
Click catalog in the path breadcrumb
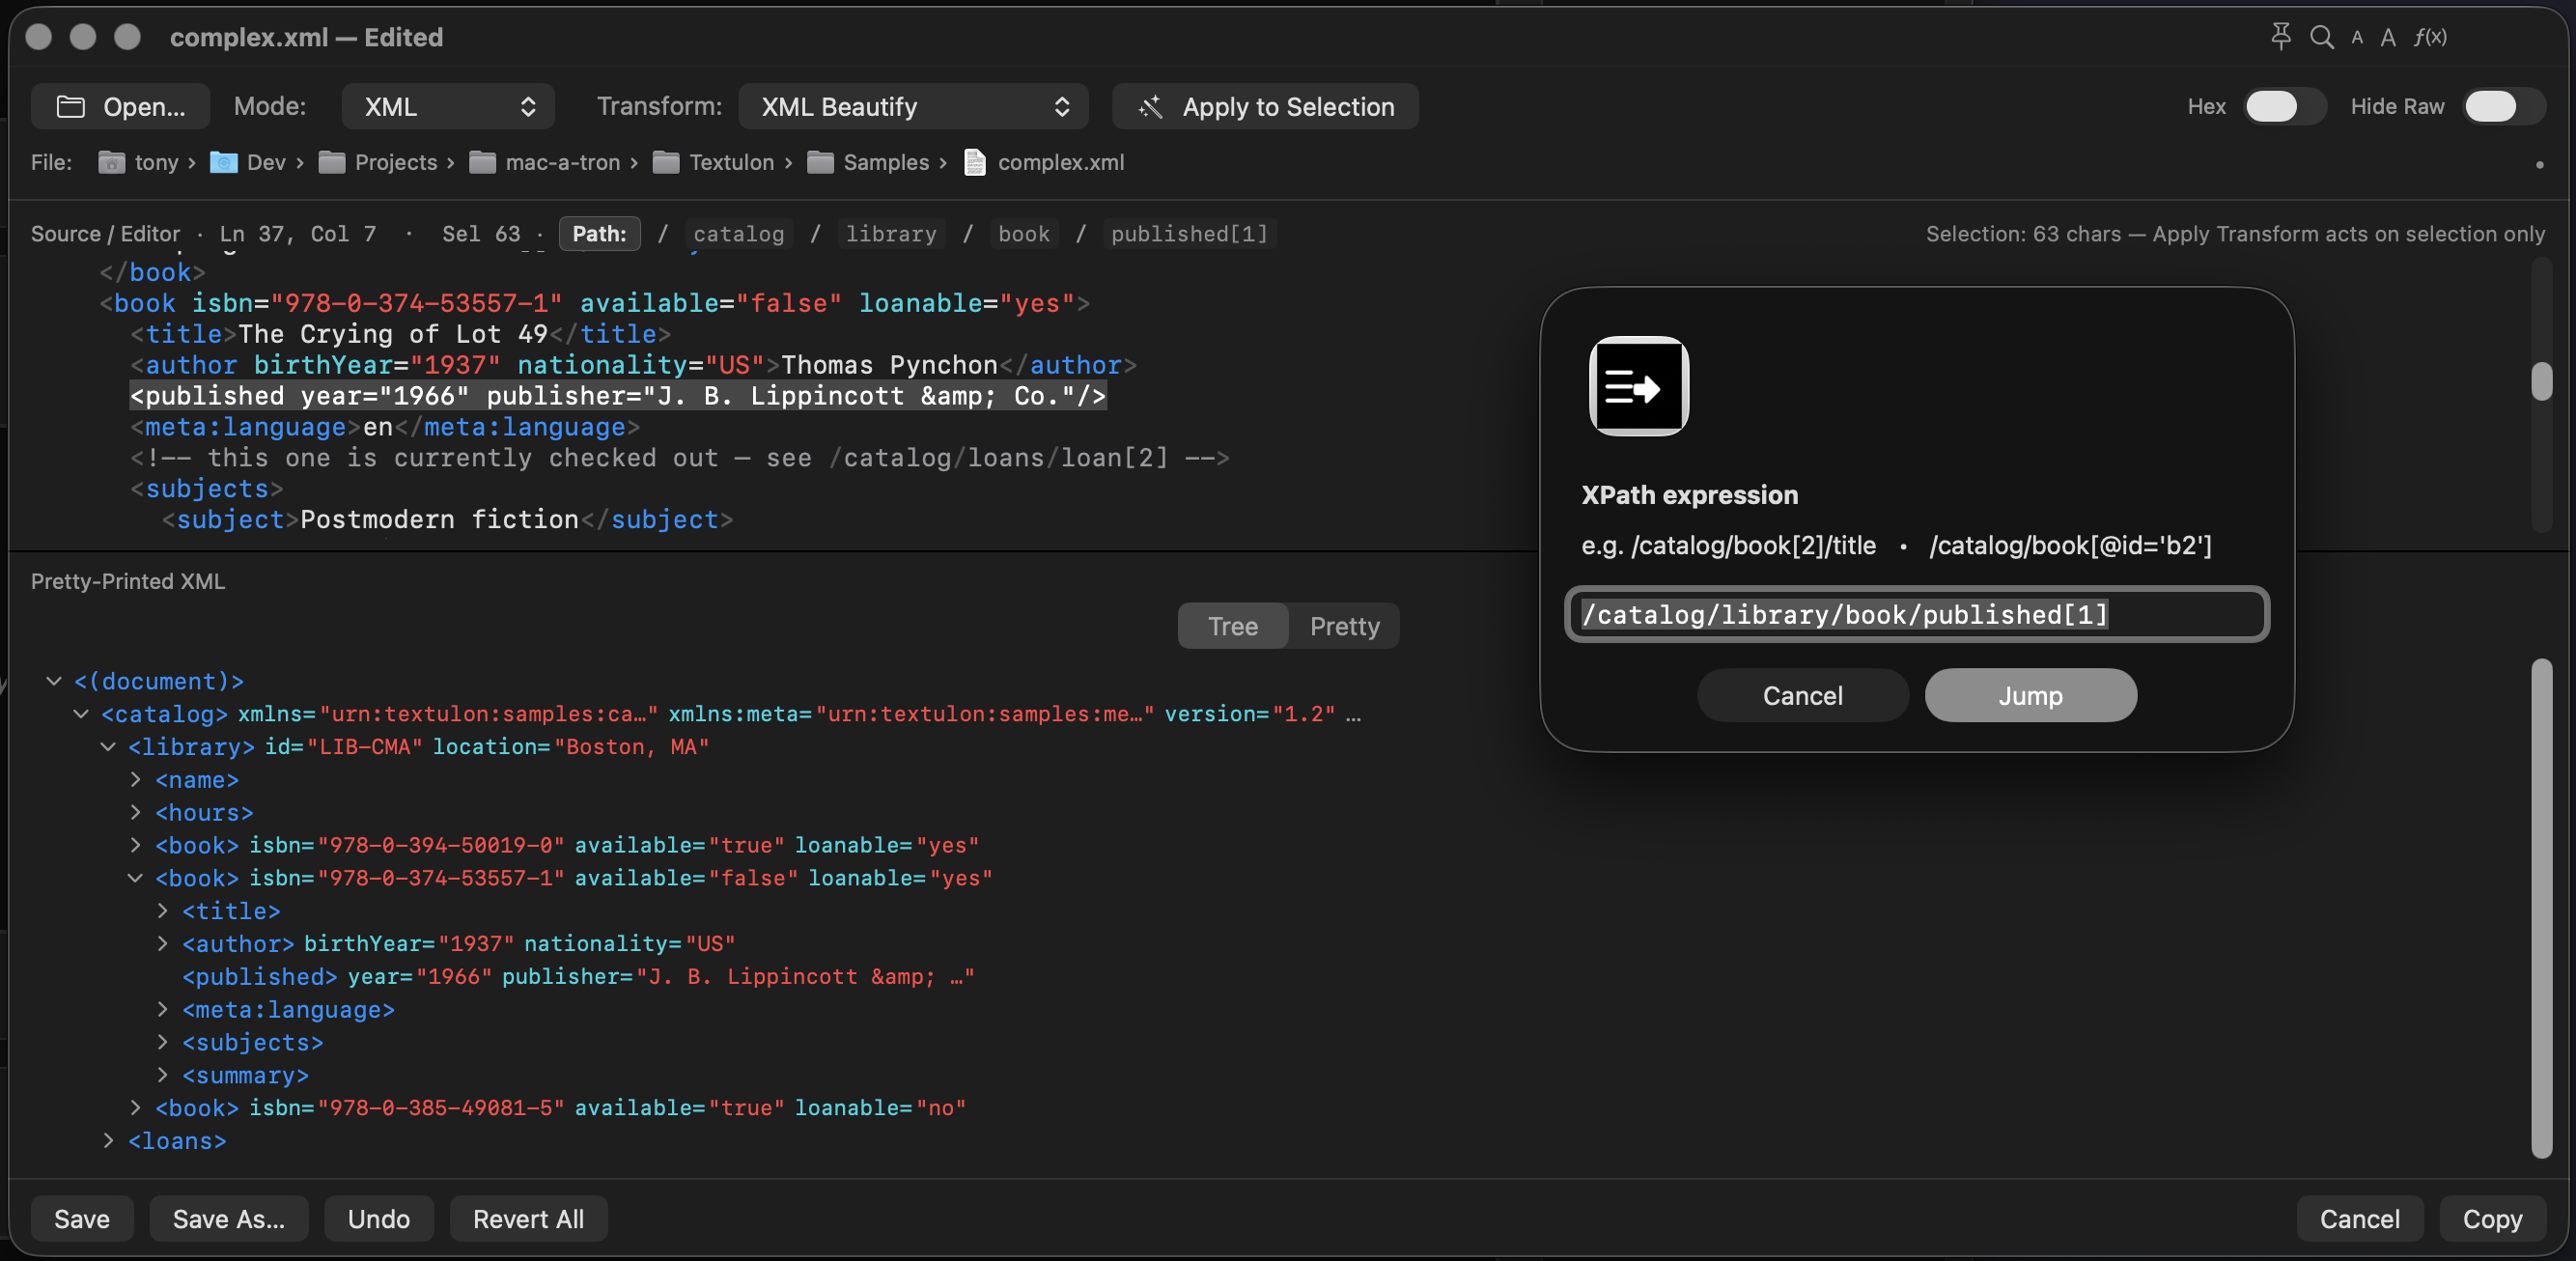[739, 234]
